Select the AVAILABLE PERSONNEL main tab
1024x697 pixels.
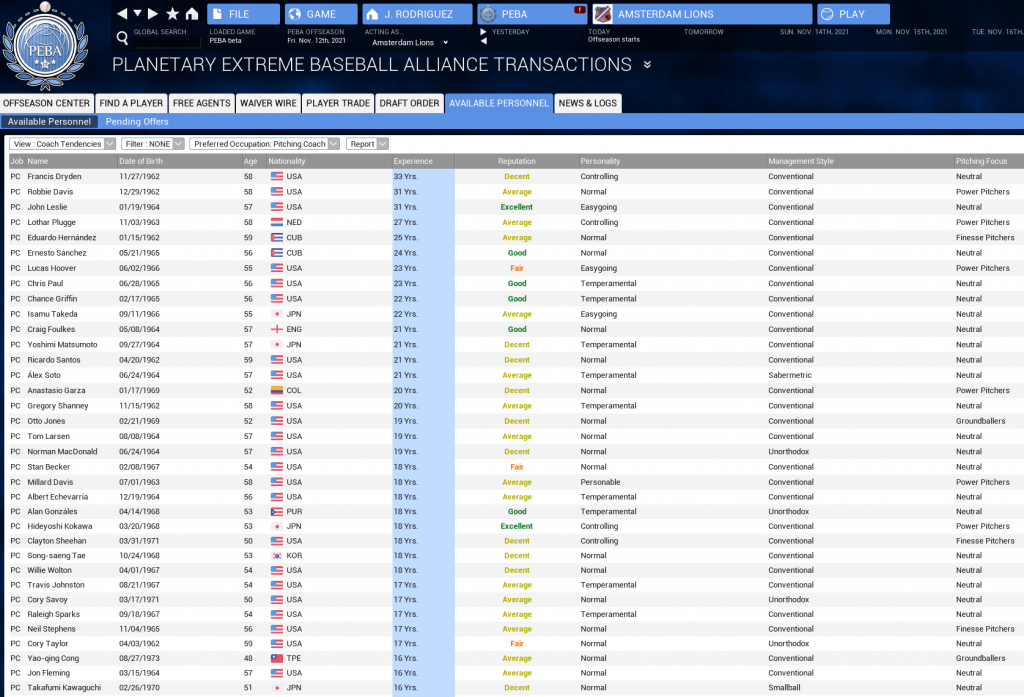pyautogui.click(x=499, y=103)
